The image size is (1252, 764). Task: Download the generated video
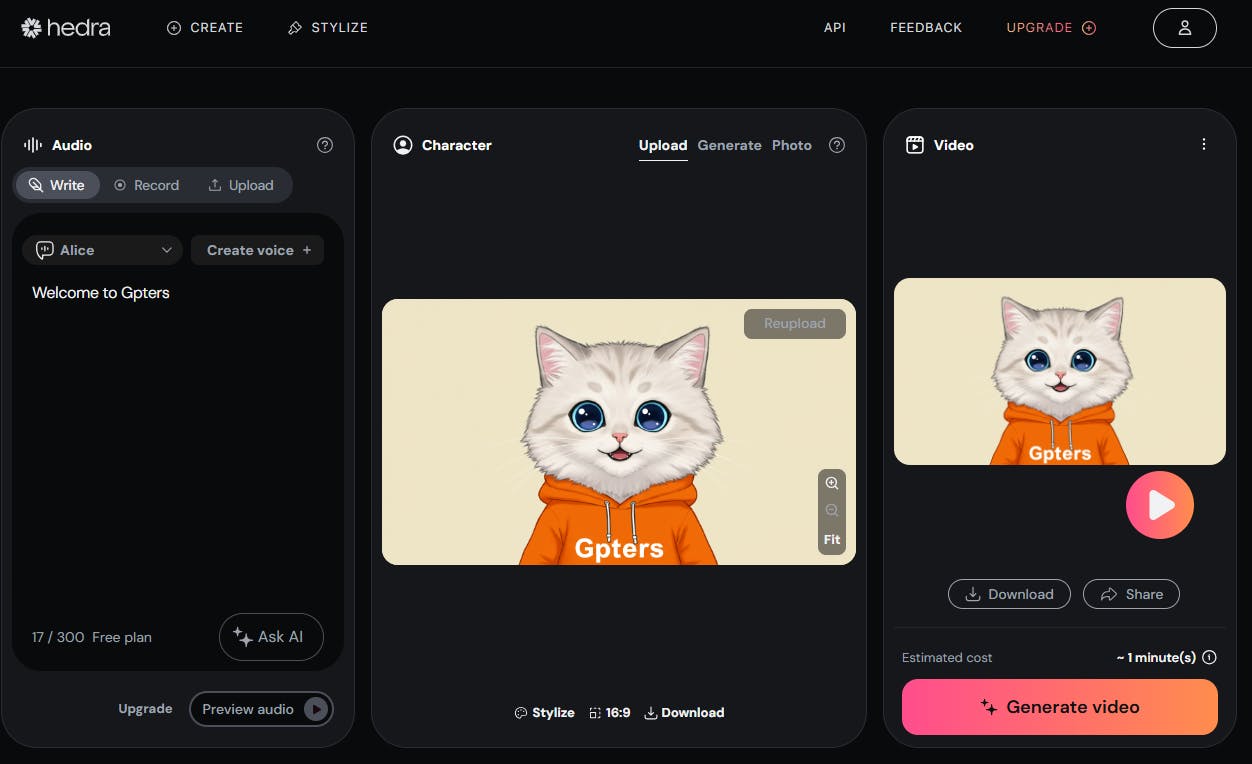click(x=1009, y=594)
